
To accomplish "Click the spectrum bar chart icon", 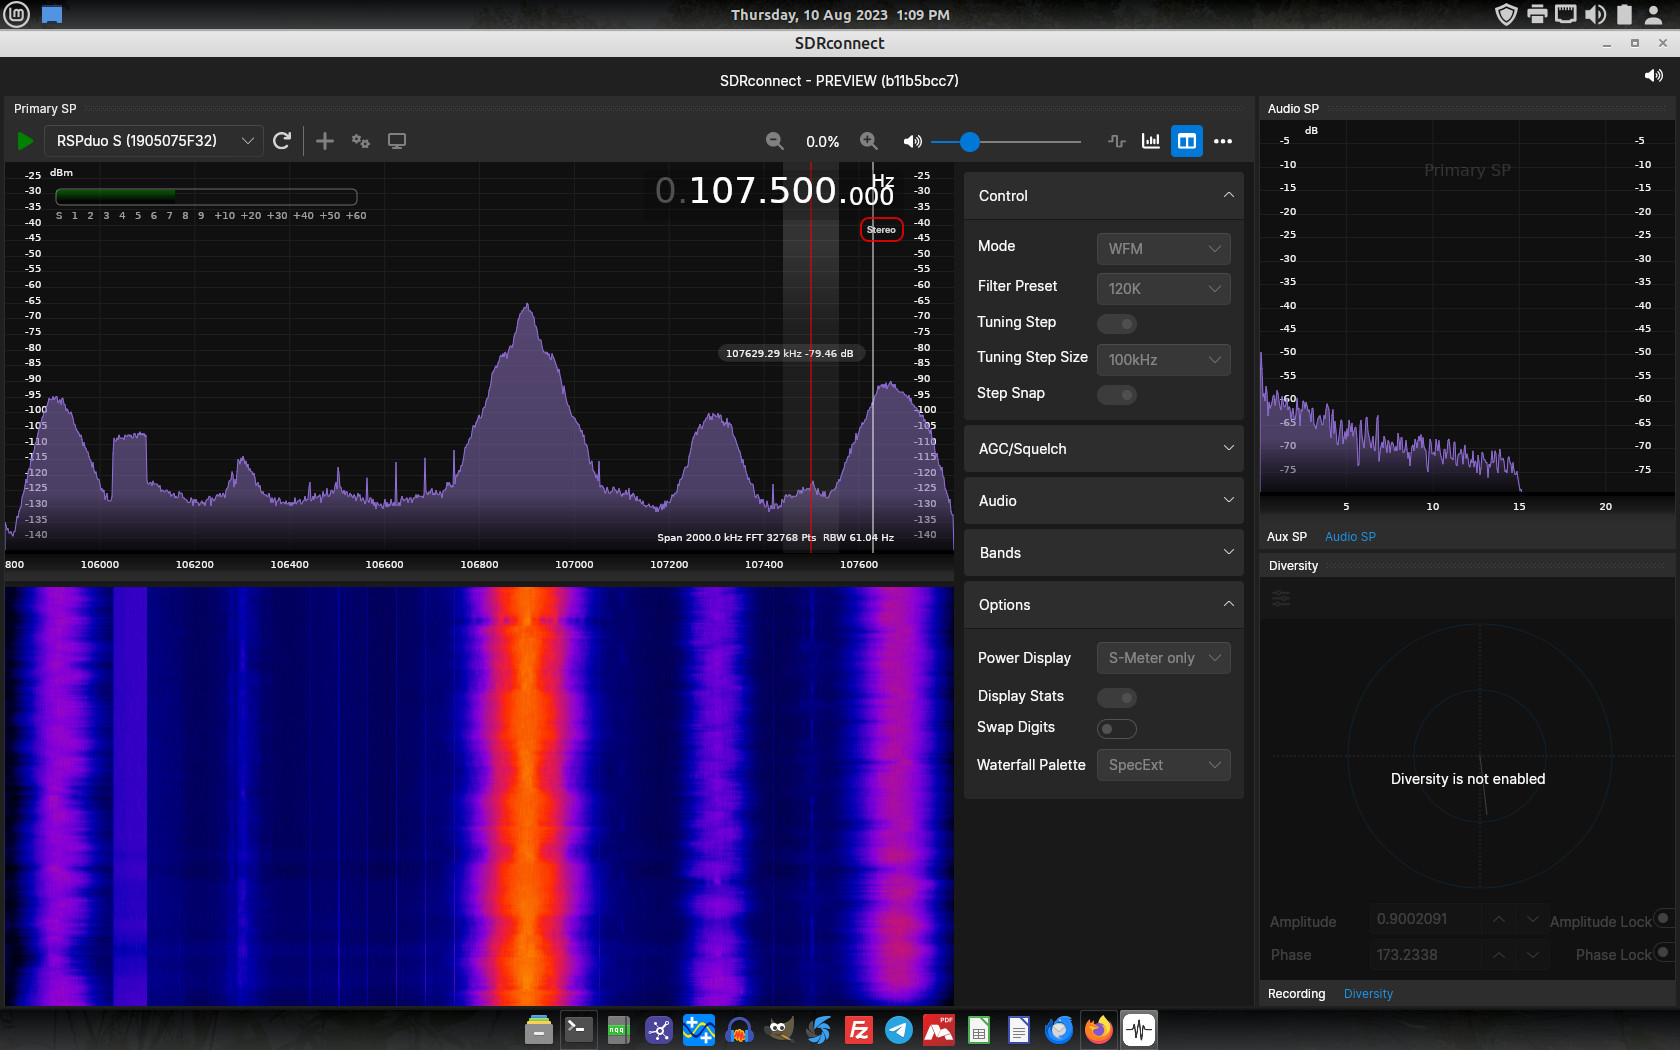I will pos(1151,141).
